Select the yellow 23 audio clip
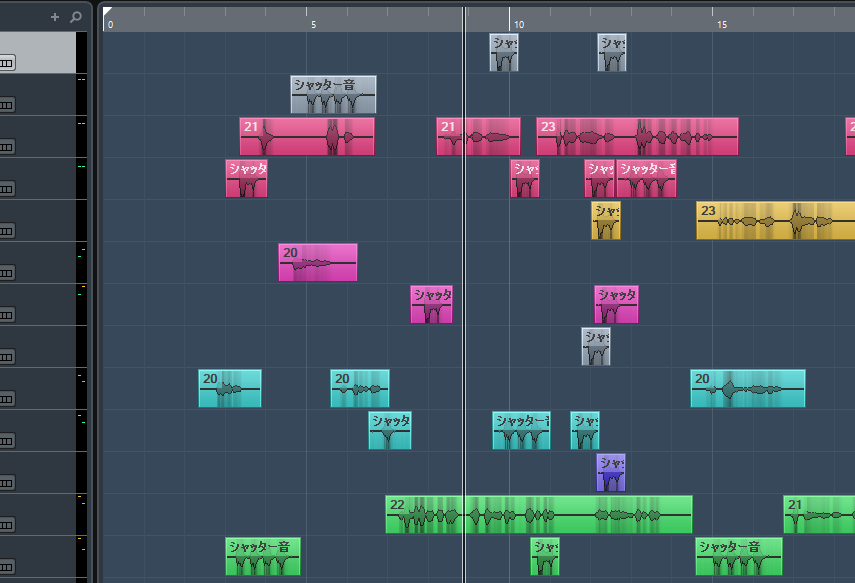Screen dimensions: 855x583 click(775, 220)
